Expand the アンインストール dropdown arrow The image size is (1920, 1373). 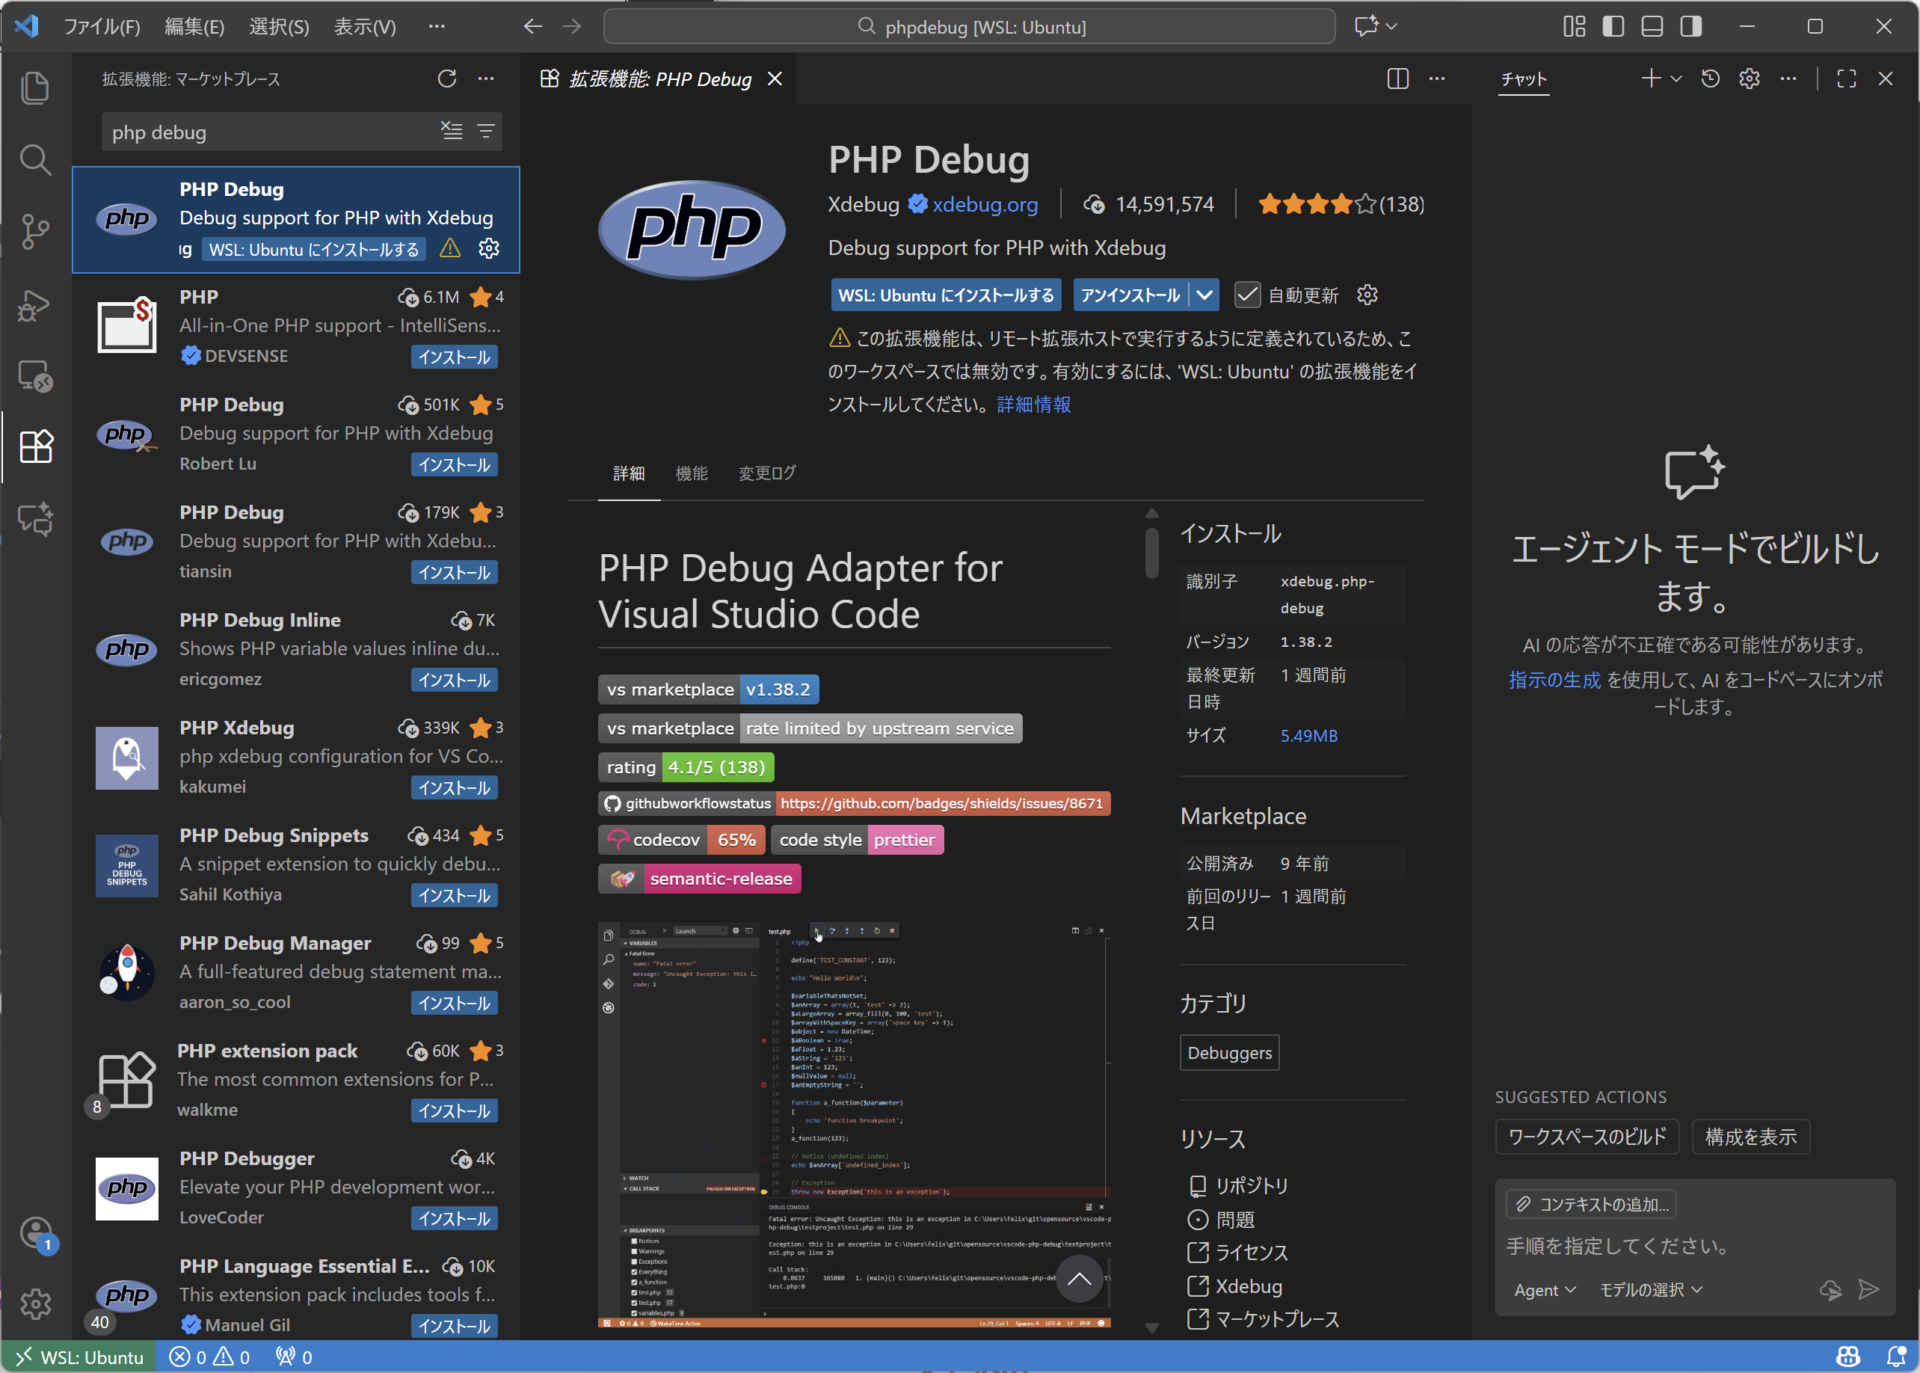[1205, 295]
